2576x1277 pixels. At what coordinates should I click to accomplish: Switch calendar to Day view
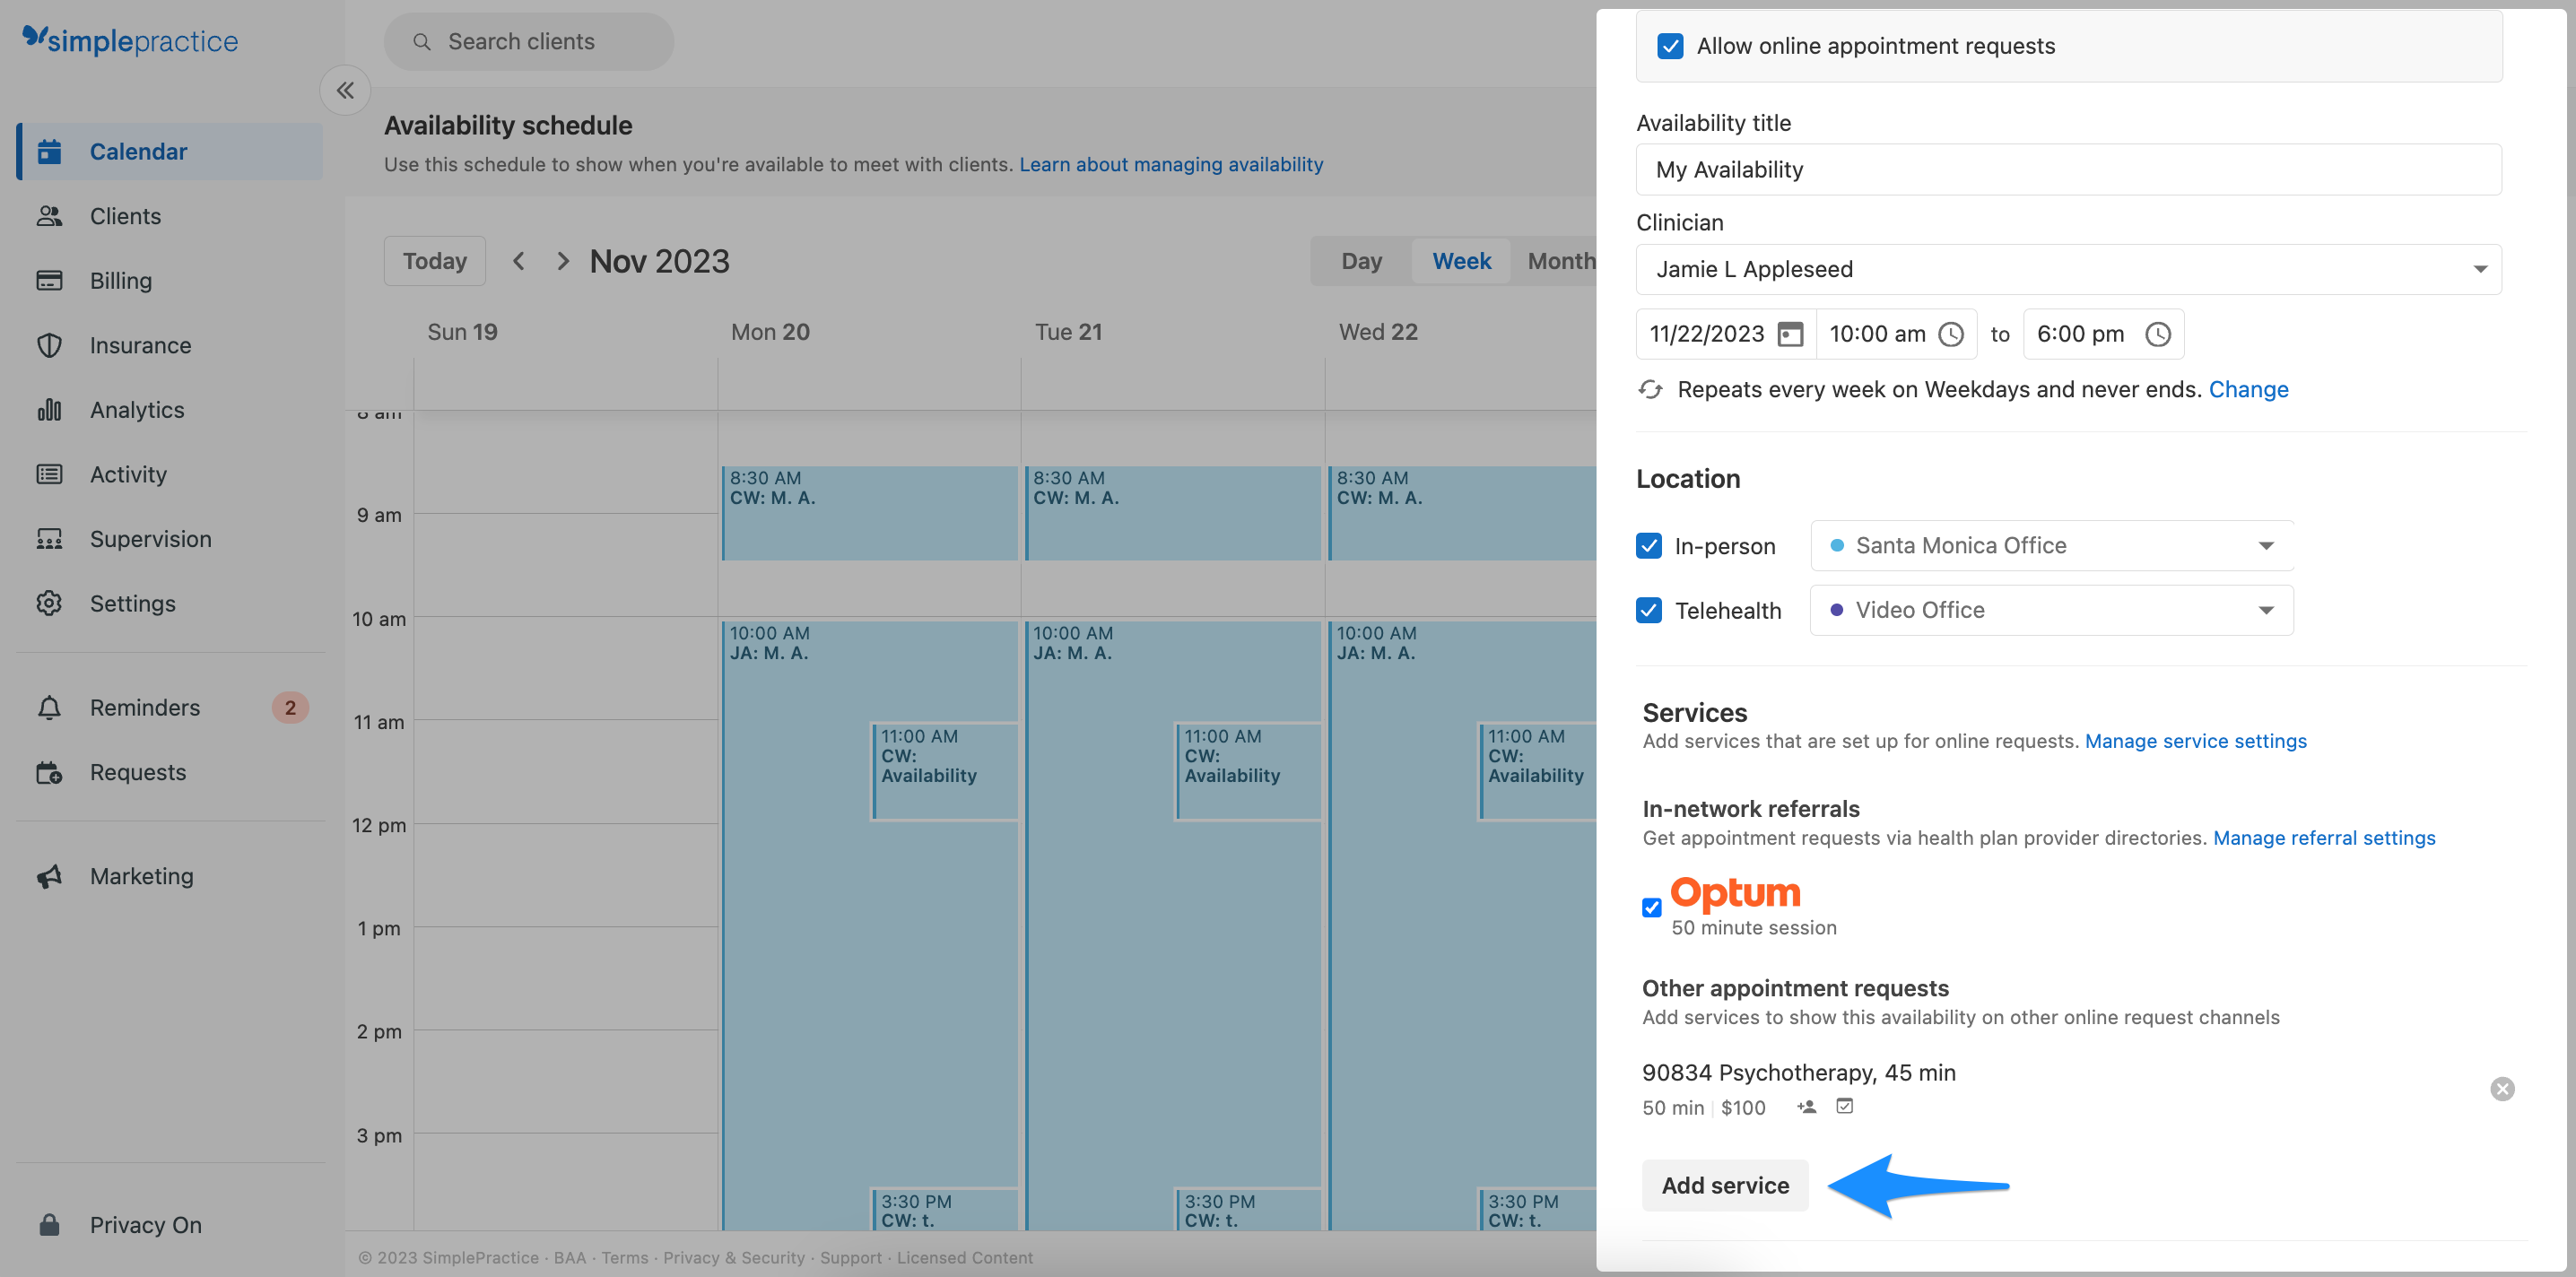pyautogui.click(x=1360, y=261)
